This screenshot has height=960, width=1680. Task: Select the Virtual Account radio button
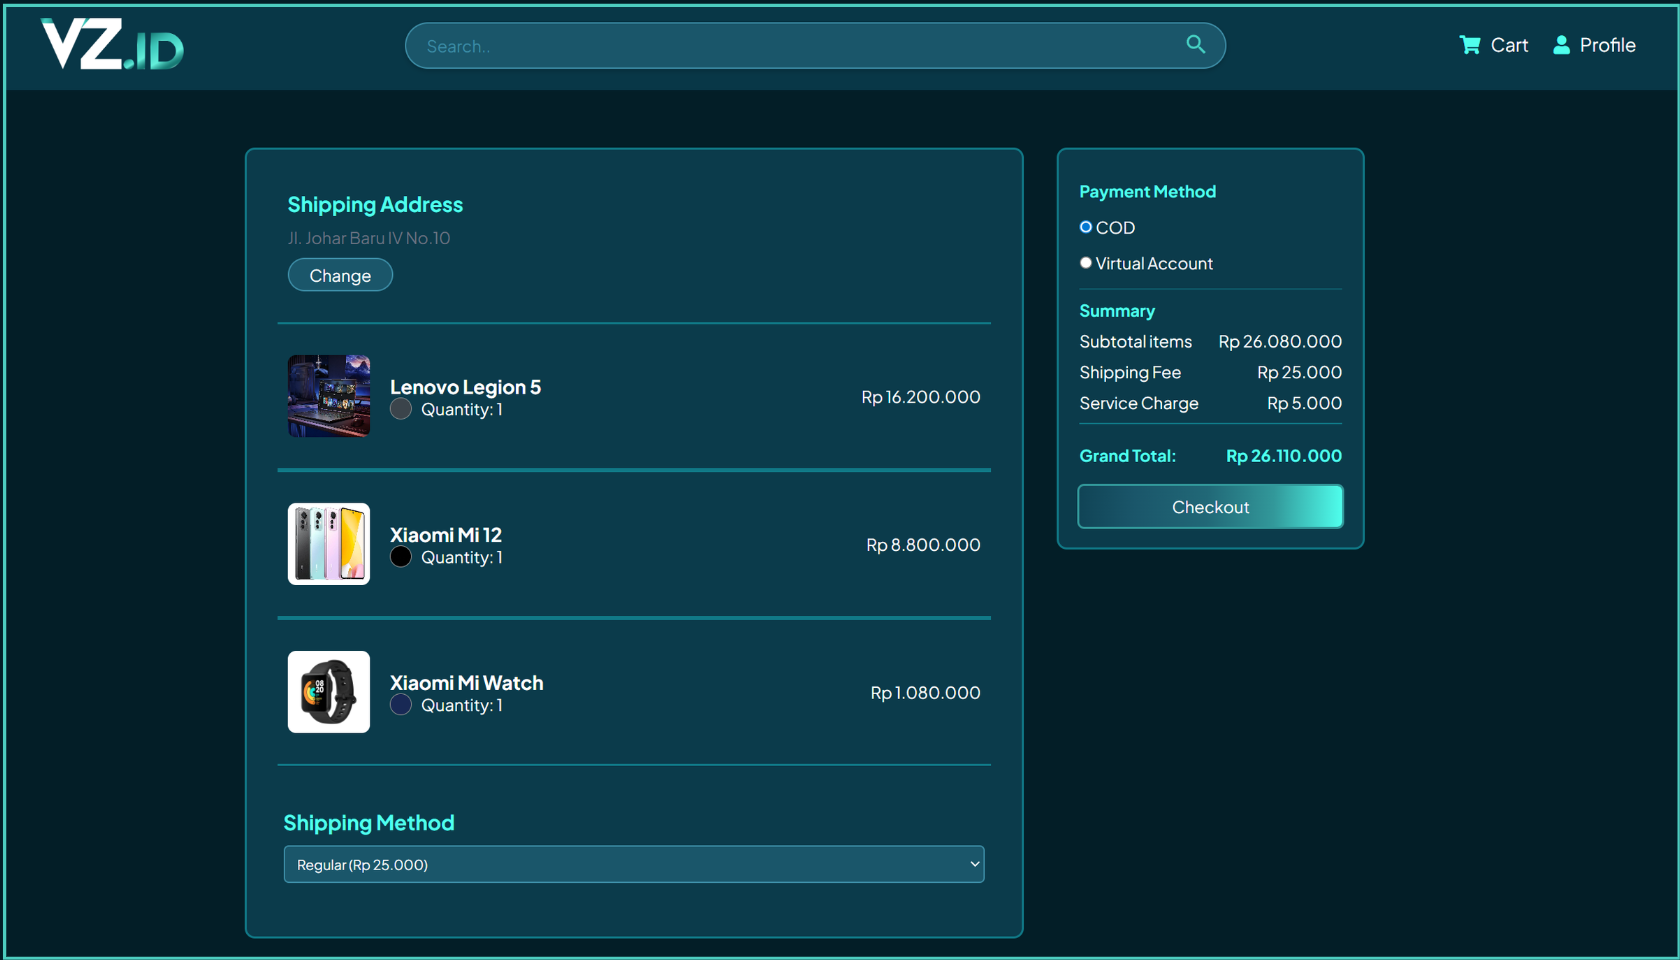1086,263
